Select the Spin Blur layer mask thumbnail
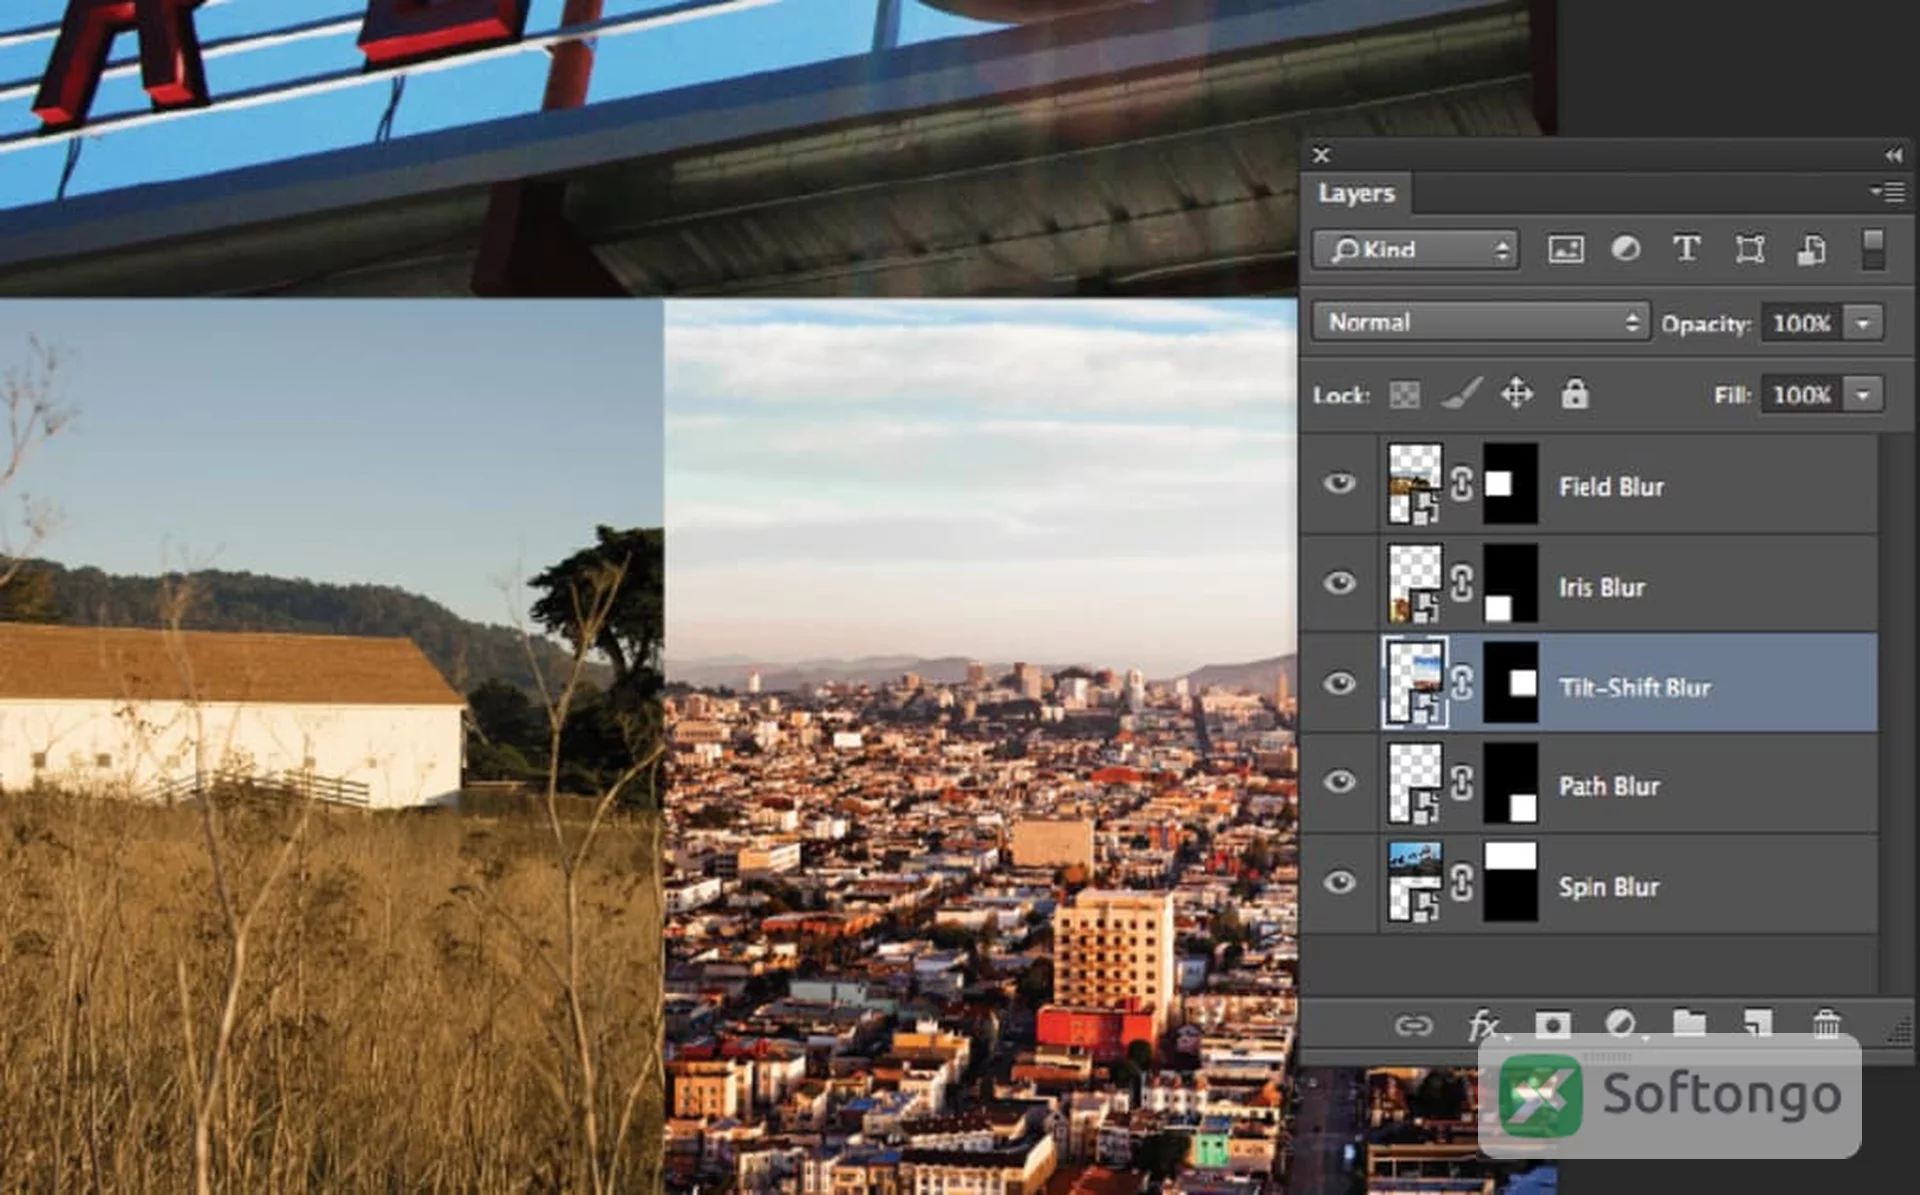1920x1195 pixels. [x=1510, y=883]
